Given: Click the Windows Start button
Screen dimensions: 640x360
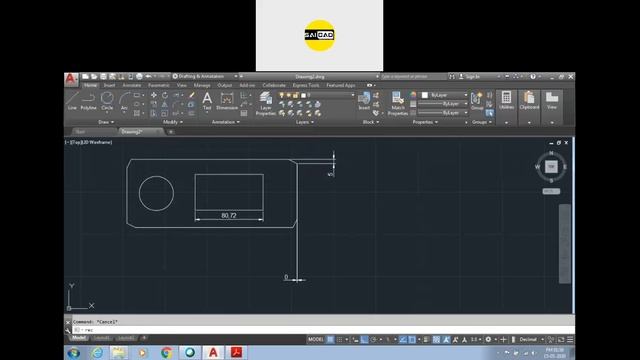Looking at the screenshot, I should coord(74,352).
